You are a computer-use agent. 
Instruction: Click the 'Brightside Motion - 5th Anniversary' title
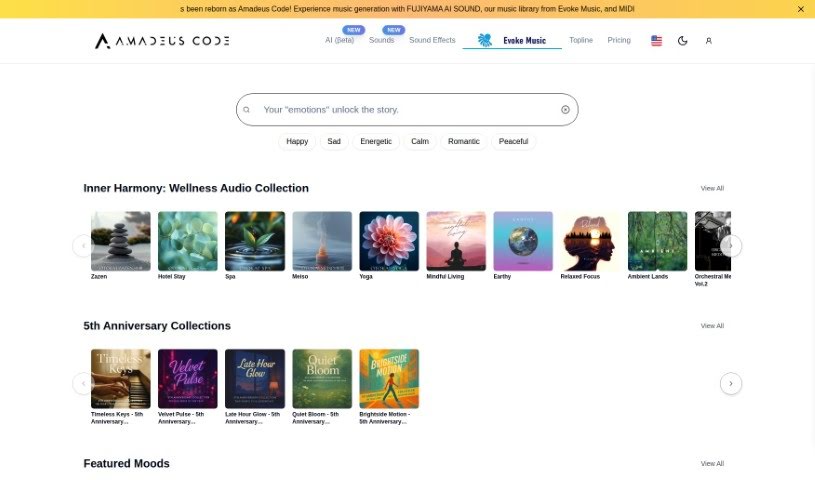[x=385, y=418]
